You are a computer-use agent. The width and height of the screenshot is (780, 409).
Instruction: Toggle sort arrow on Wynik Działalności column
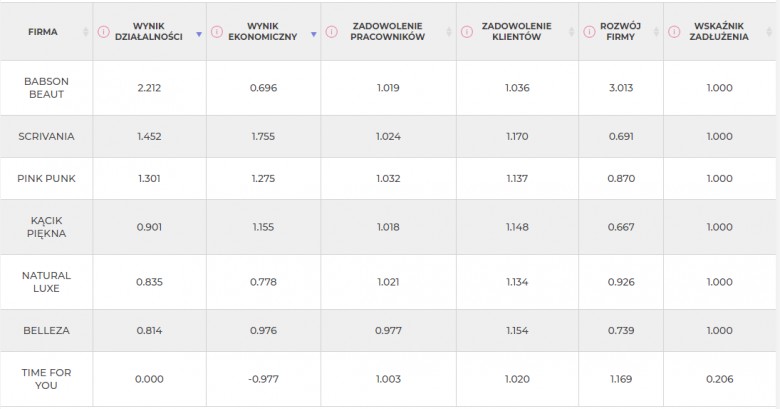point(199,34)
